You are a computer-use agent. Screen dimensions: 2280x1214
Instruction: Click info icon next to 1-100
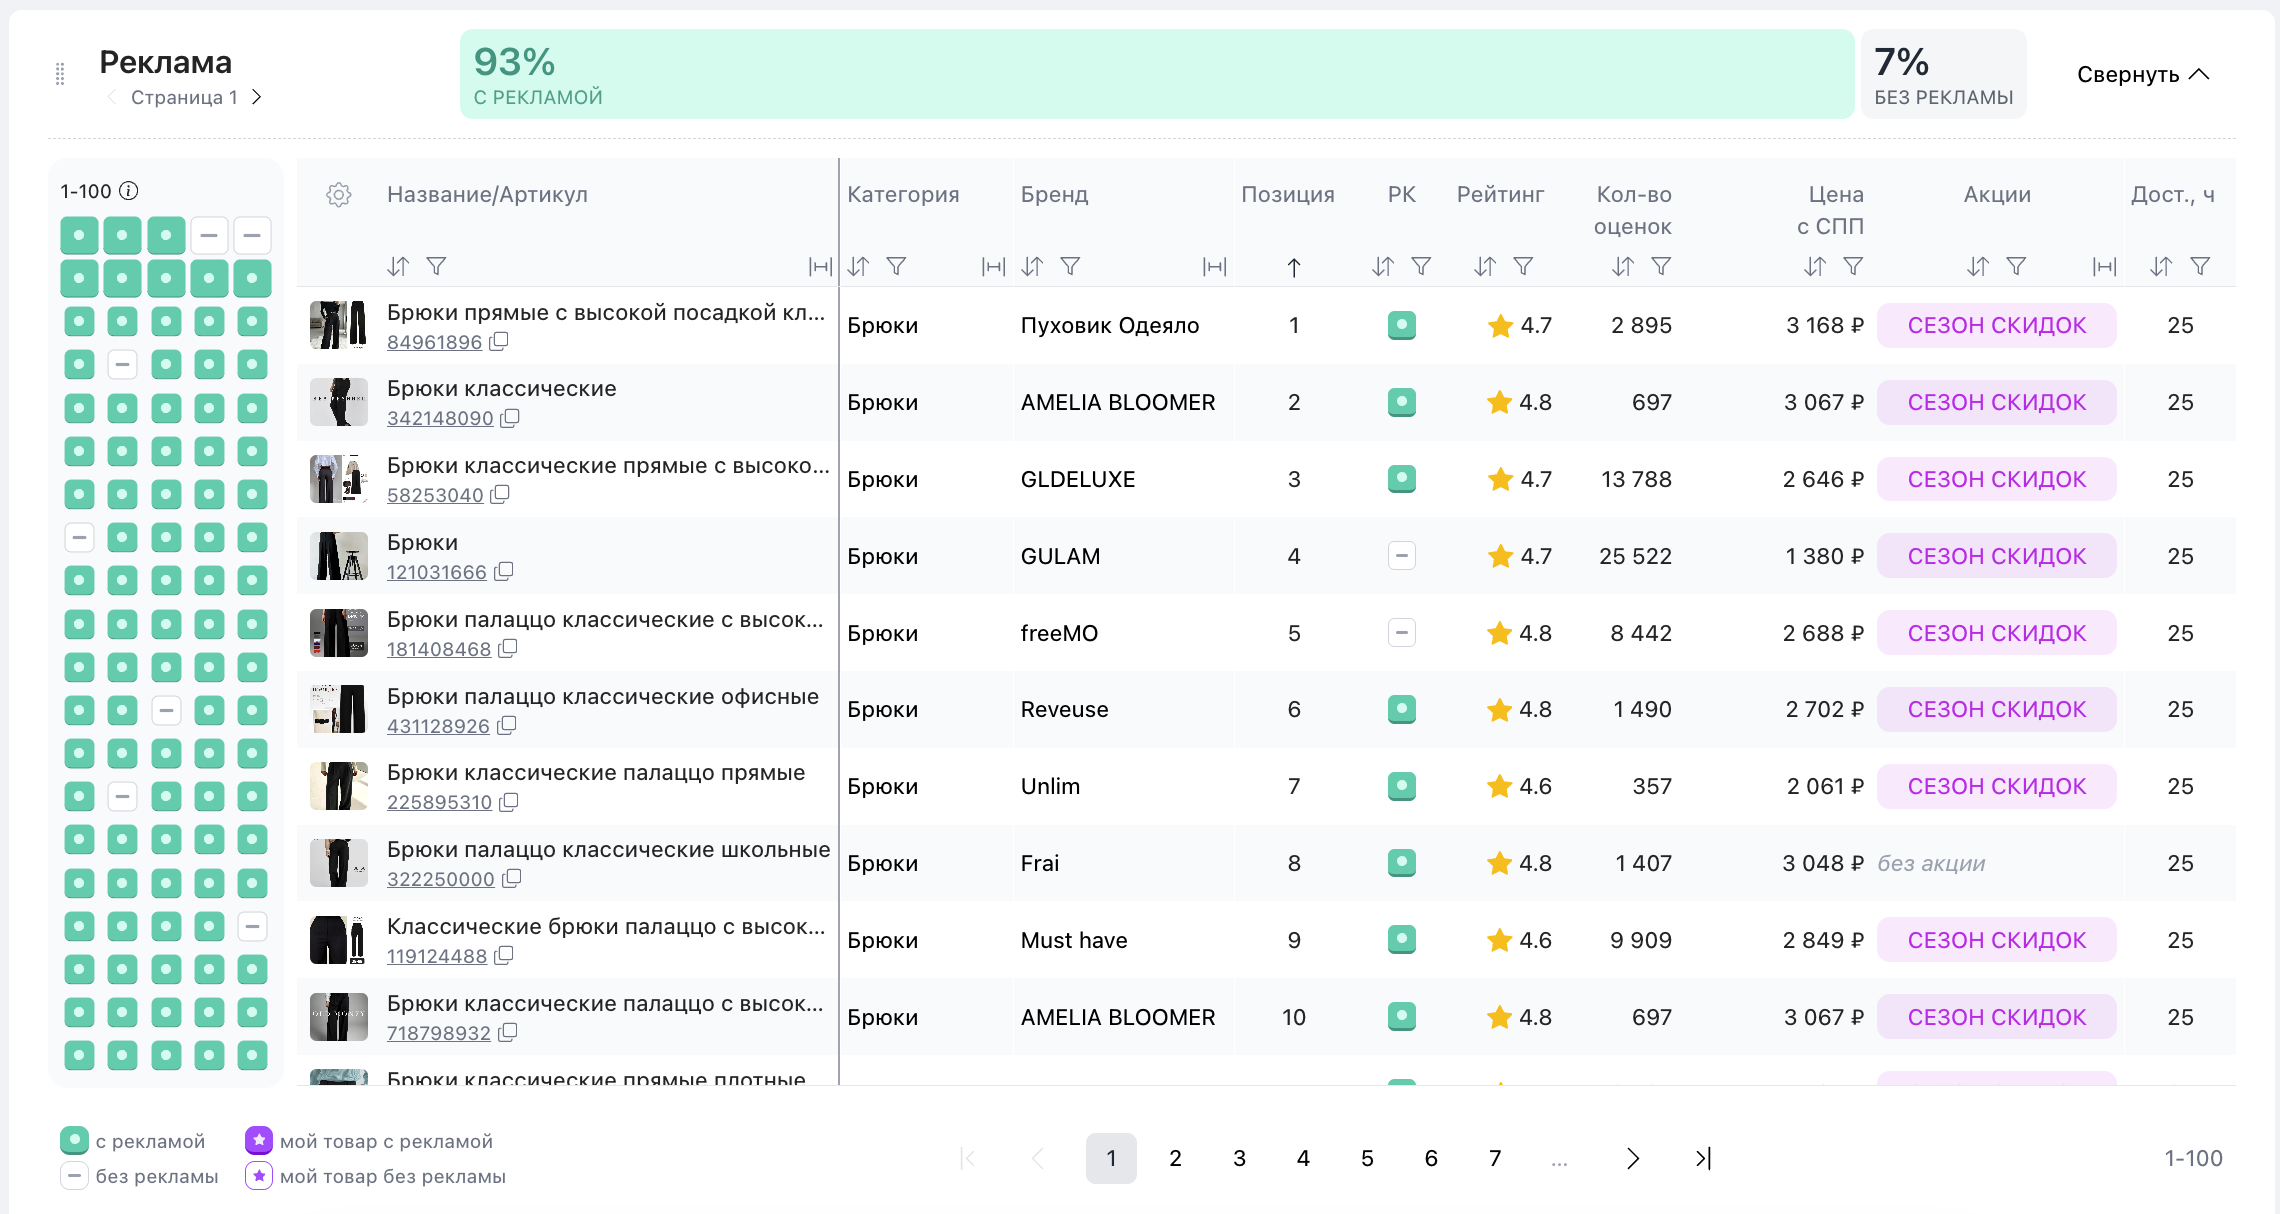pos(129,190)
